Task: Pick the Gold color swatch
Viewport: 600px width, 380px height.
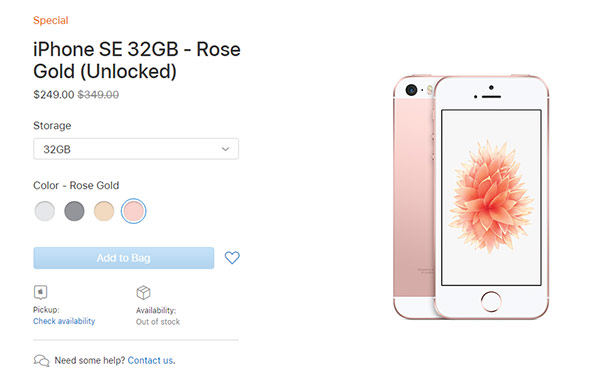Action: 104,211
